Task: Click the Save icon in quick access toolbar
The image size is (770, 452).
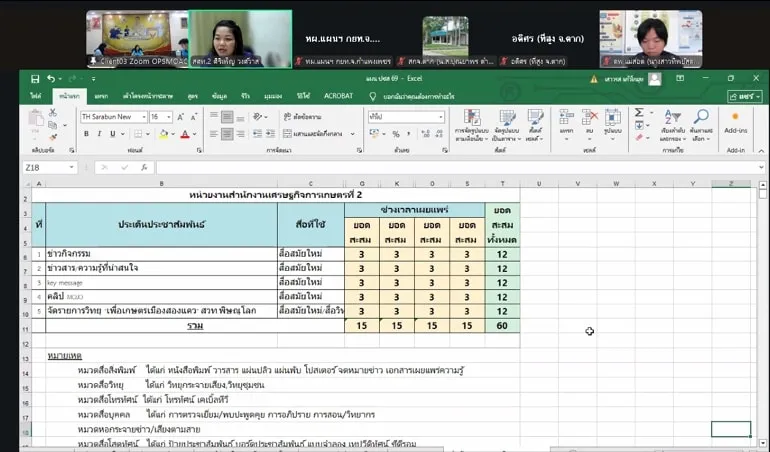Action: point(36,79)
